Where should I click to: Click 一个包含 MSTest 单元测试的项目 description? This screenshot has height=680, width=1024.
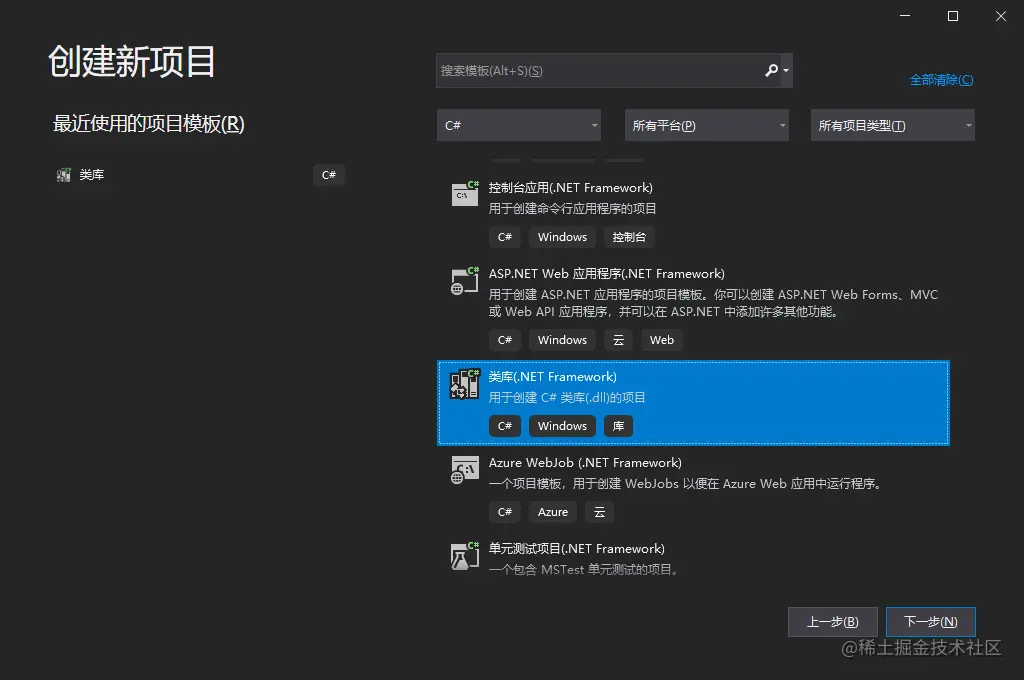click(x=584, y=570)
